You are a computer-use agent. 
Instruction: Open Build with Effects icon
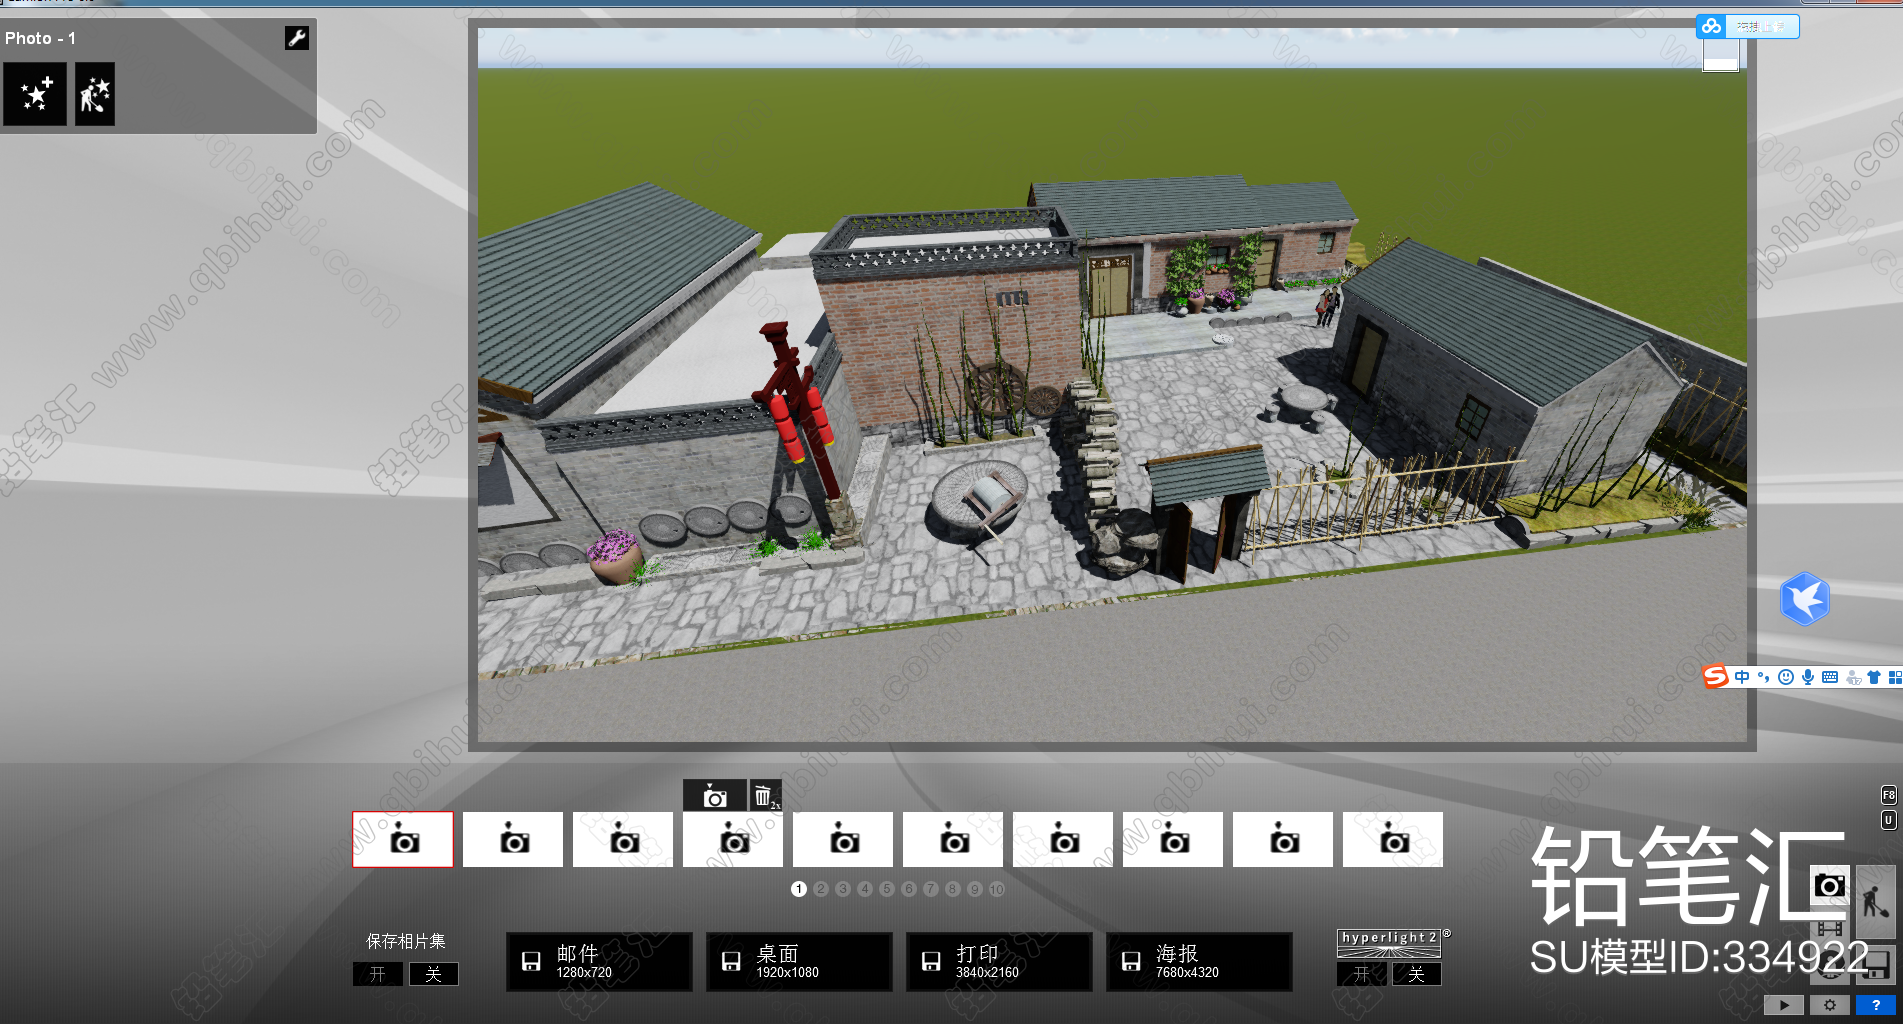coord(95,94)
